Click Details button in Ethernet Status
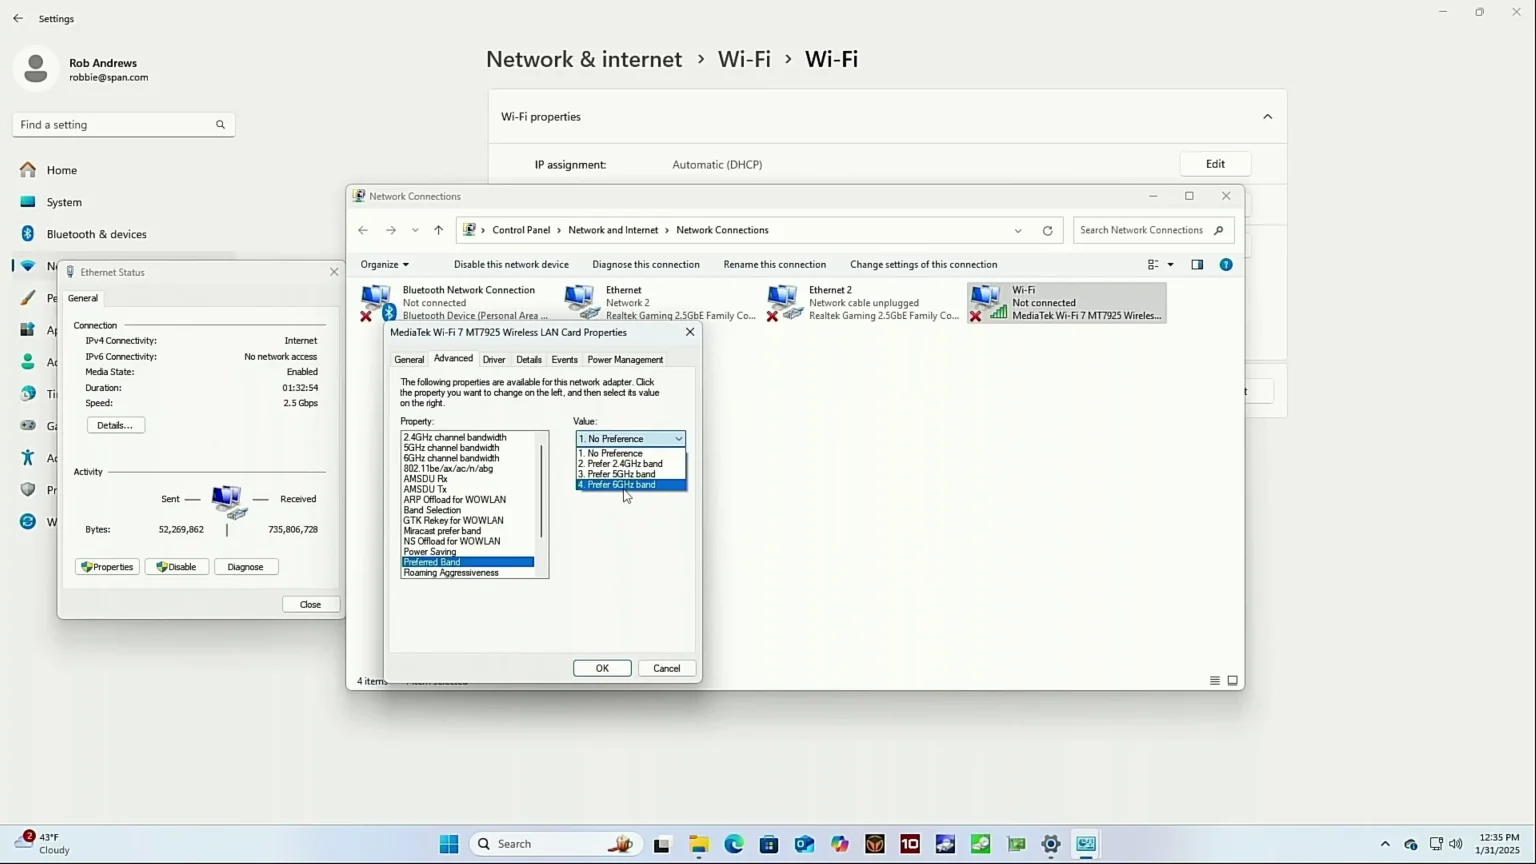This screenshot has height=864, width=1536. click(x=115, y=425)
